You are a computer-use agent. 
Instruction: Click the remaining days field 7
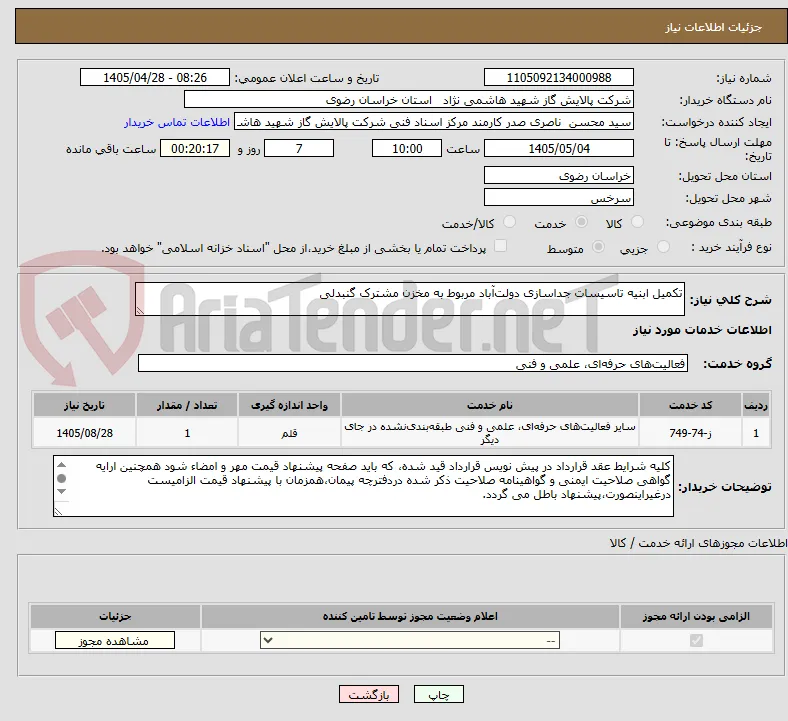(x=299, y=149)
